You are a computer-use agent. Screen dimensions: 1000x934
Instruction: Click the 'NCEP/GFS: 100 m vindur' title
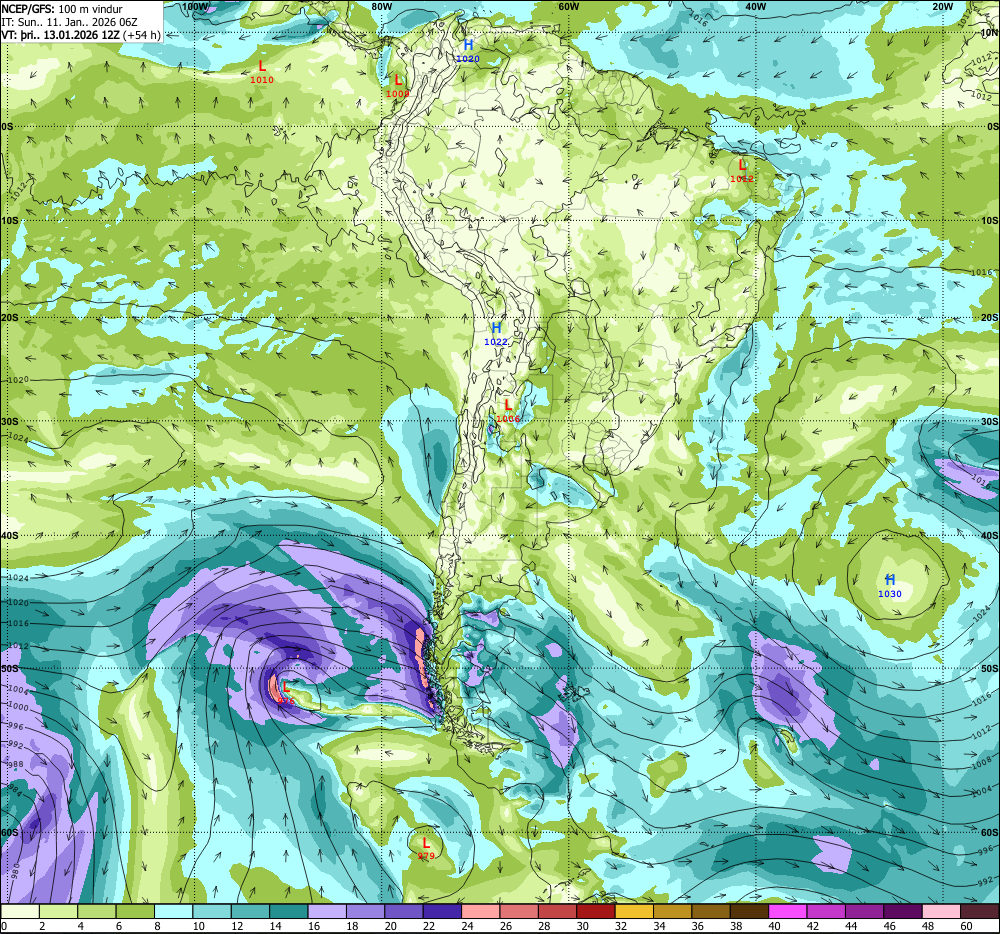[62, 9]
